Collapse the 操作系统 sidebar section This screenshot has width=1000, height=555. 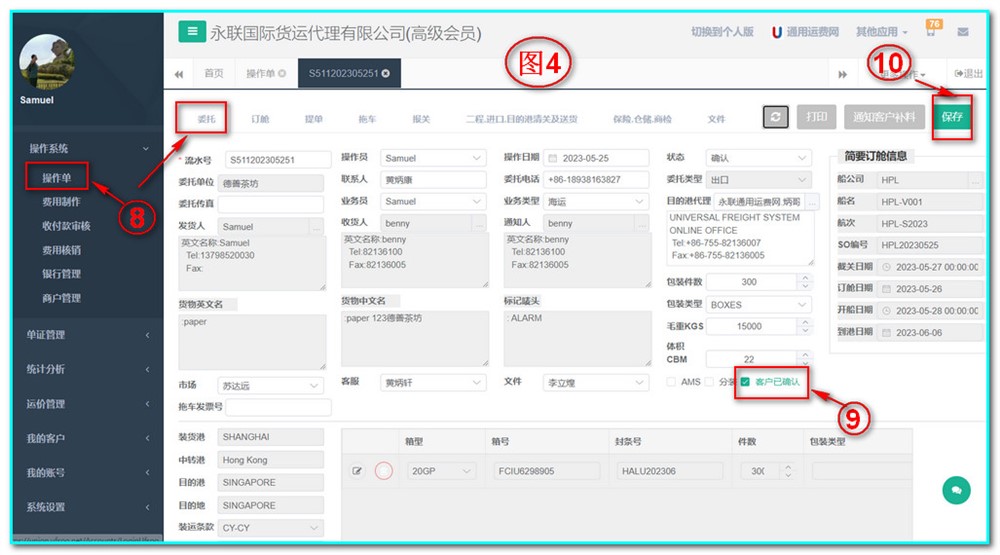[88, 148]
